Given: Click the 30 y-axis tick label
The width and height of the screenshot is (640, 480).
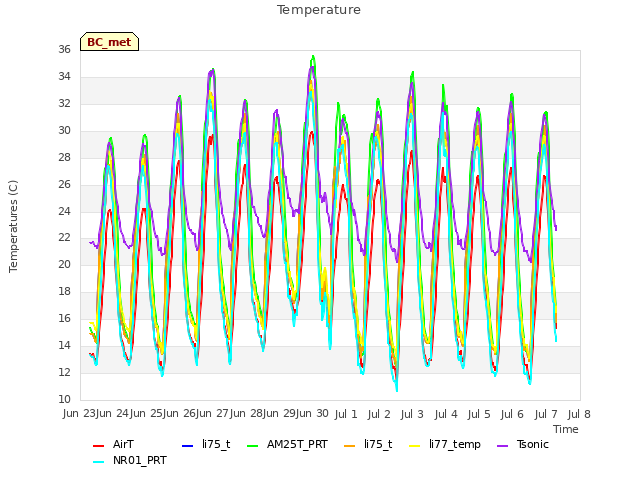Looking at the screenshot, I should click(x=64, y=130).
